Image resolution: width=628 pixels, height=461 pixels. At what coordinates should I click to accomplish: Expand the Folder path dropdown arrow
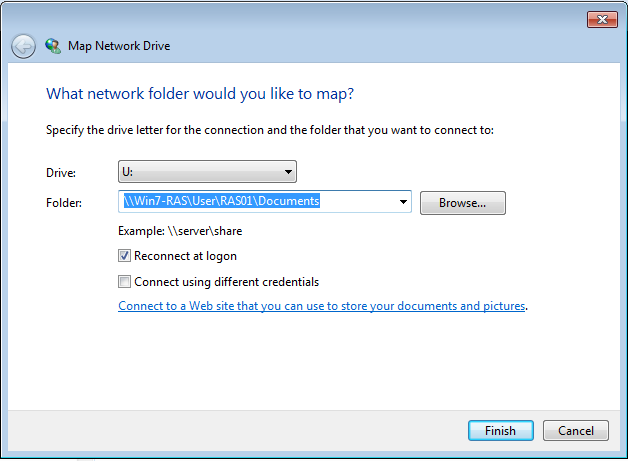click(404, 202)
